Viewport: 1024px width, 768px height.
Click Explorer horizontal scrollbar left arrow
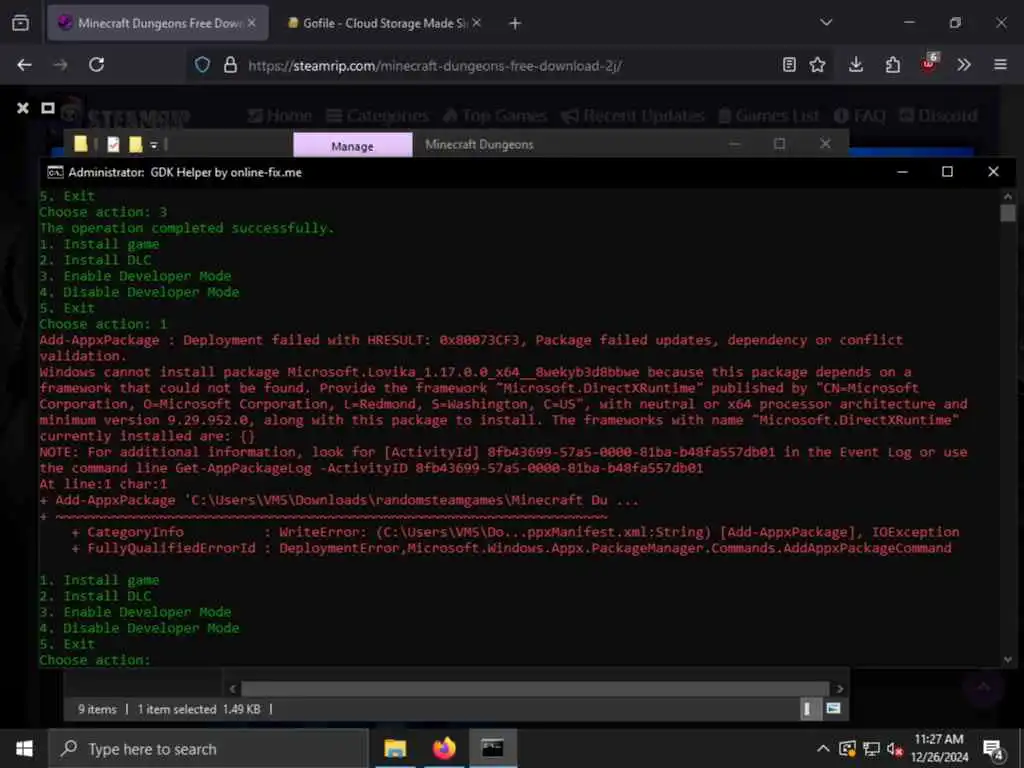(x=232, y=688)
